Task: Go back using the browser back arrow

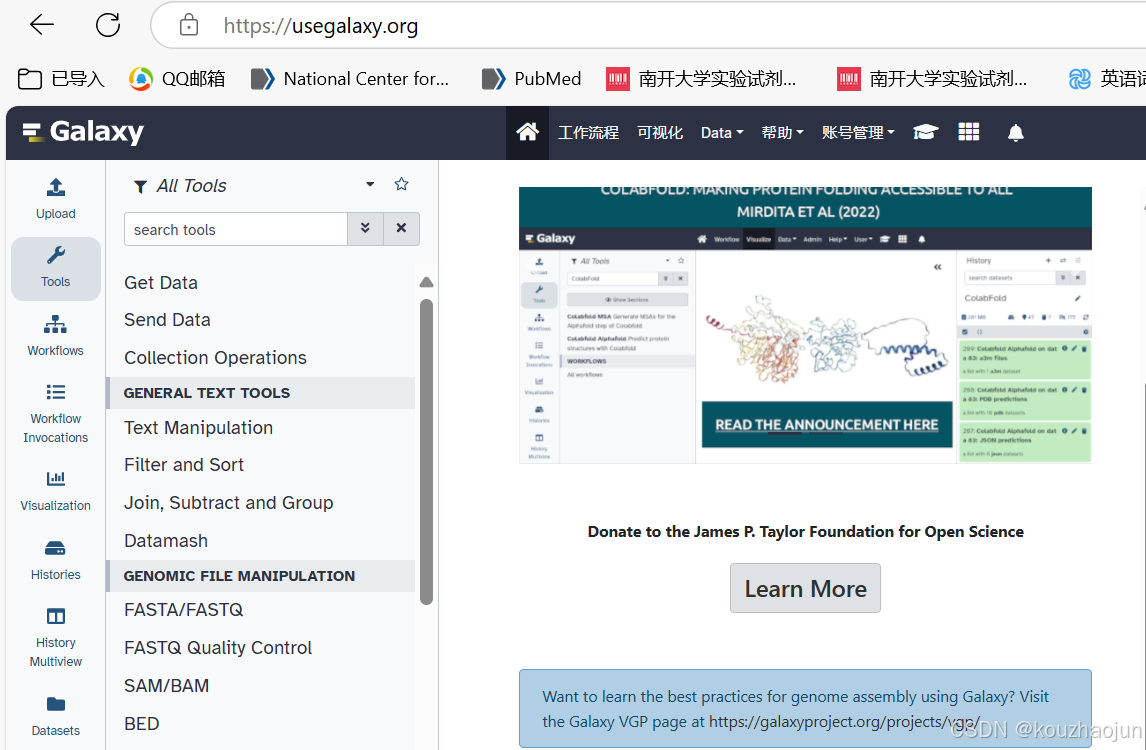Action: [42, 25]
